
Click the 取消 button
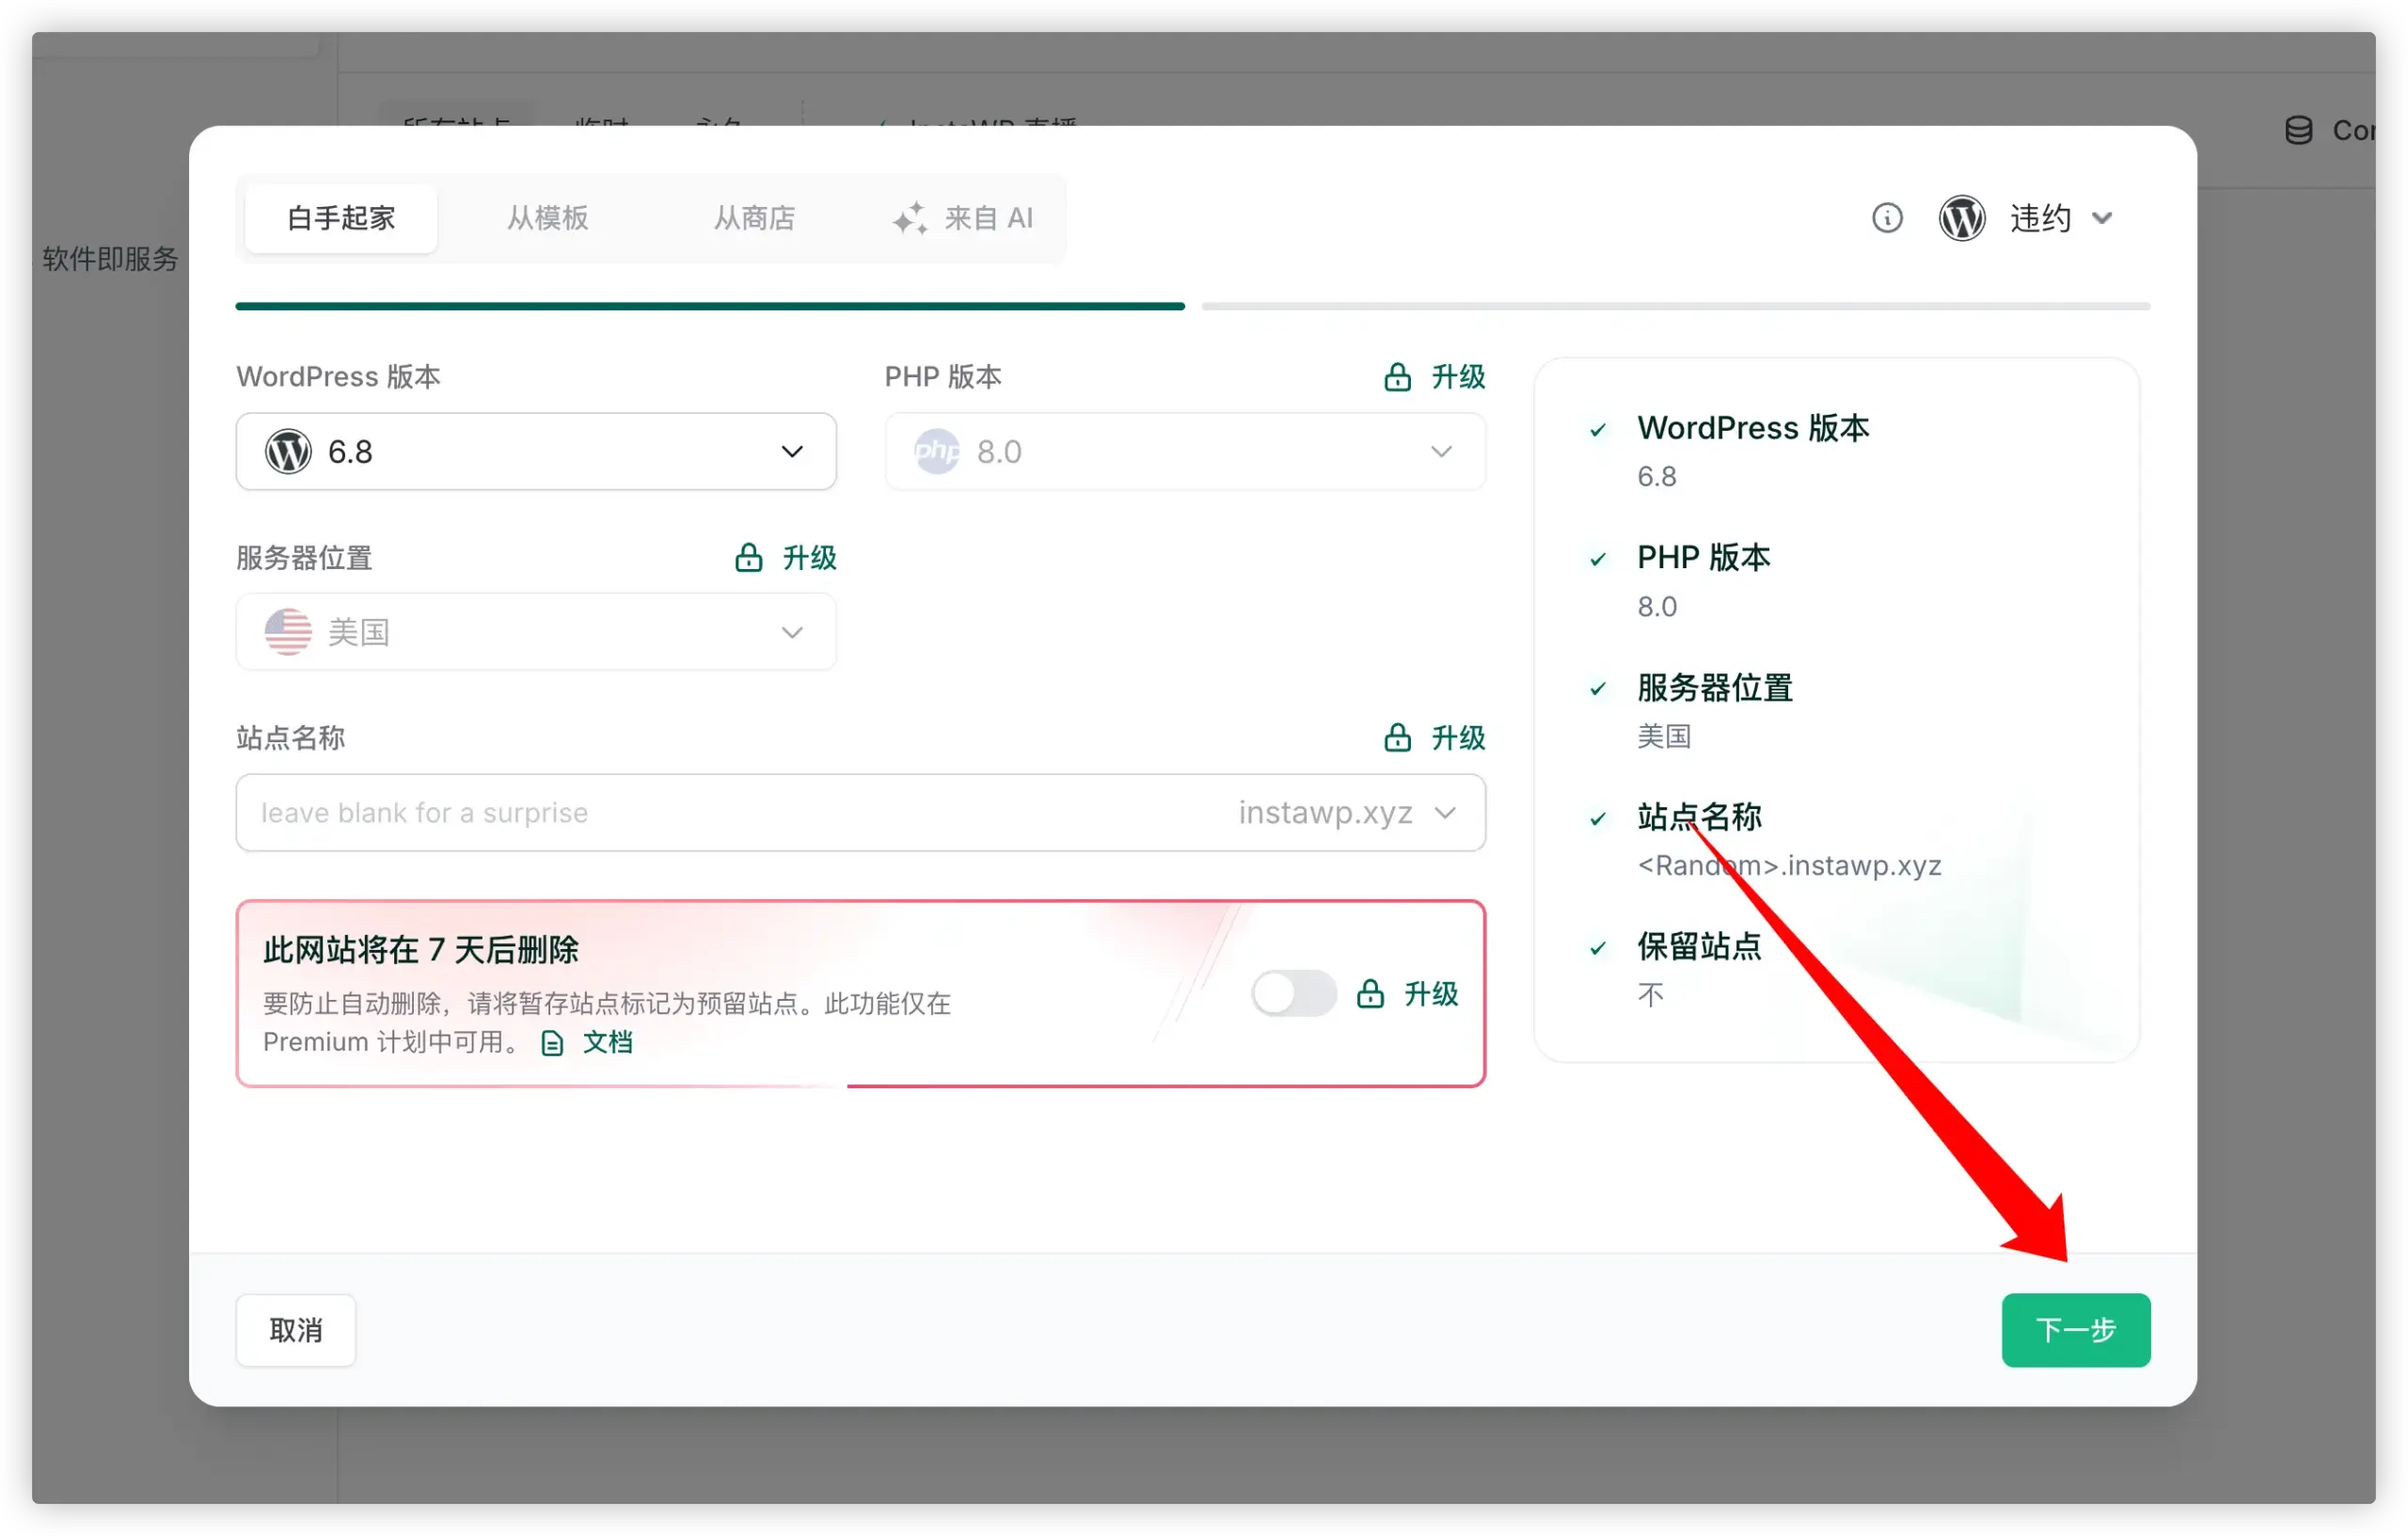[x=296, y=1331]
